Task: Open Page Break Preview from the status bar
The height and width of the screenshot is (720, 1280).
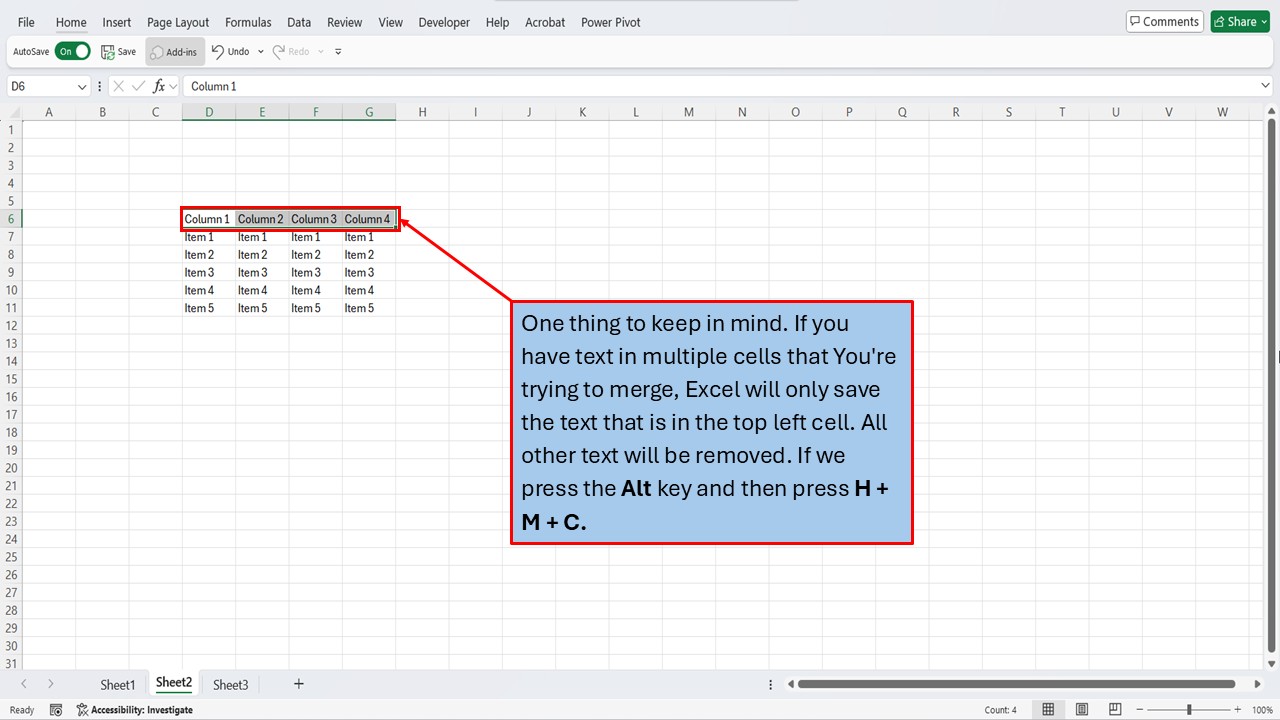Action: (1114, 709)
